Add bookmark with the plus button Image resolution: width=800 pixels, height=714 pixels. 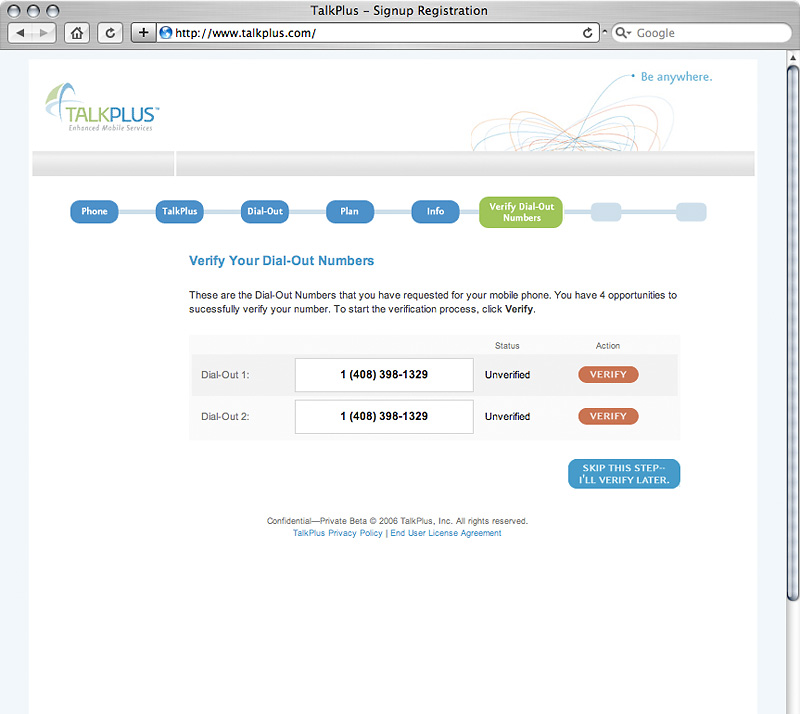(x=143, y=33)
